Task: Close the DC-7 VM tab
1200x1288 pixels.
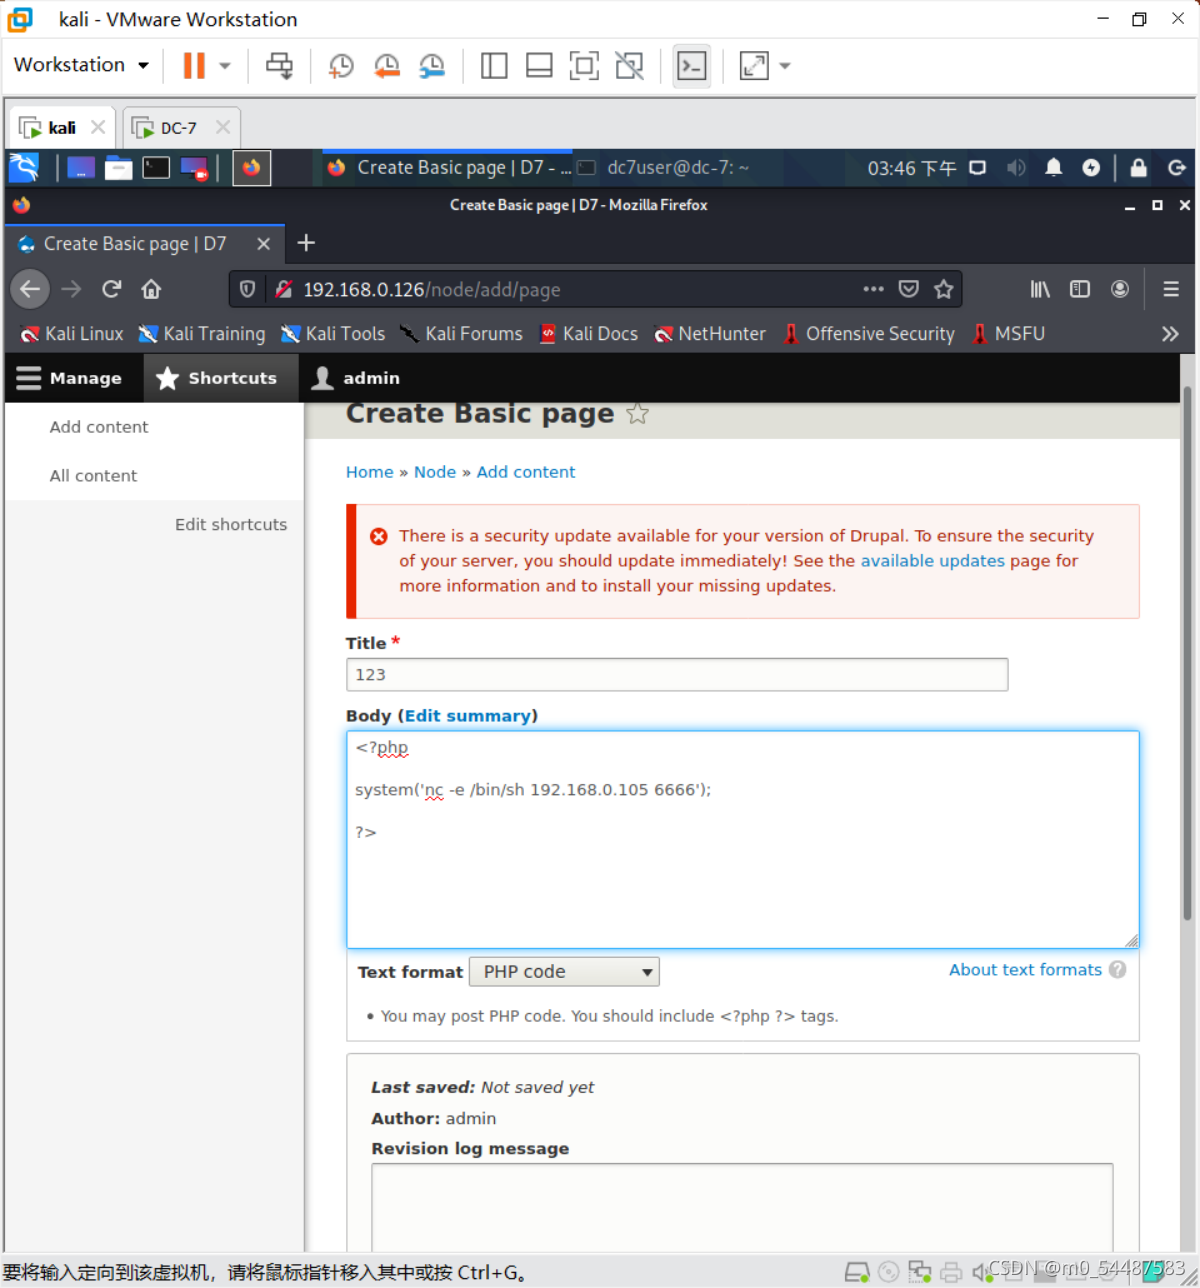Action: (x=223, y=127)
